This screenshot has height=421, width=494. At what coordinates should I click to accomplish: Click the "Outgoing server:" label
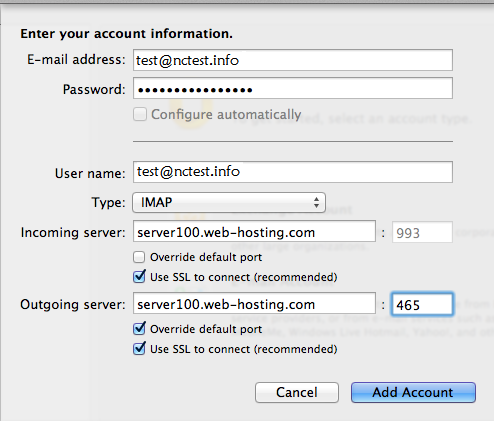73,305
